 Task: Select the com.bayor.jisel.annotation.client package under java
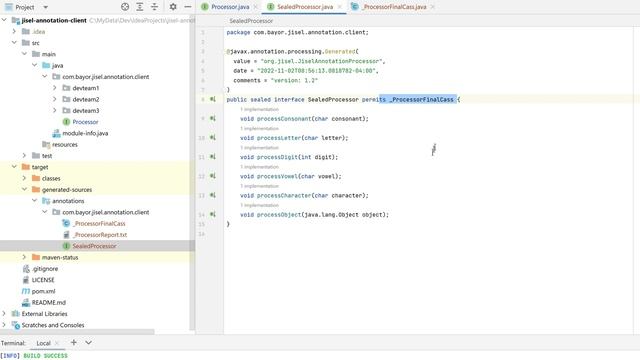(x=106, y=77)
